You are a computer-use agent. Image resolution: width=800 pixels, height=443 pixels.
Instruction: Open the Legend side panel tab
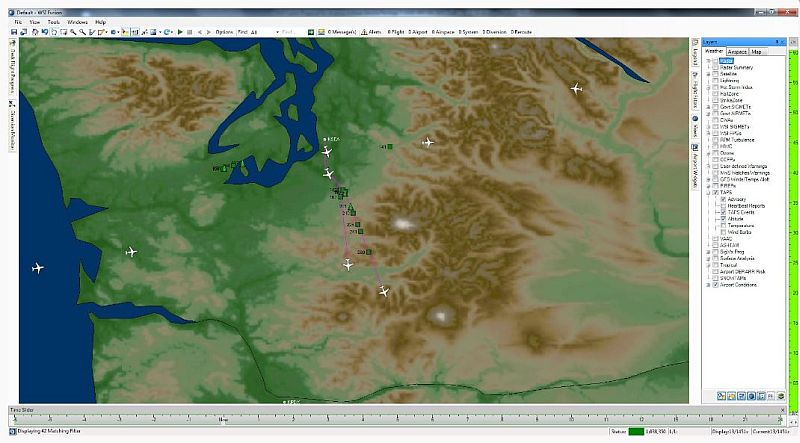[x=695, y=60]
